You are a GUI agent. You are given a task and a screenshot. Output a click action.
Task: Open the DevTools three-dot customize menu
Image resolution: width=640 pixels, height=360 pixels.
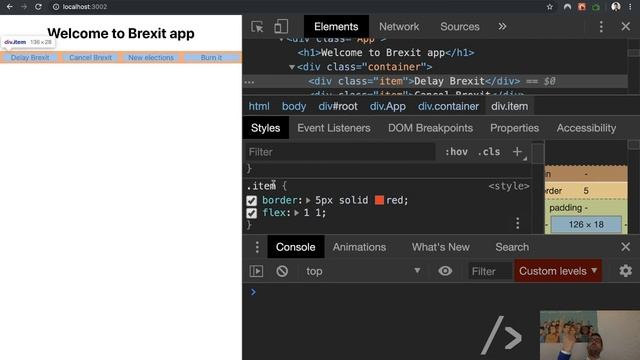pos(601,27)
